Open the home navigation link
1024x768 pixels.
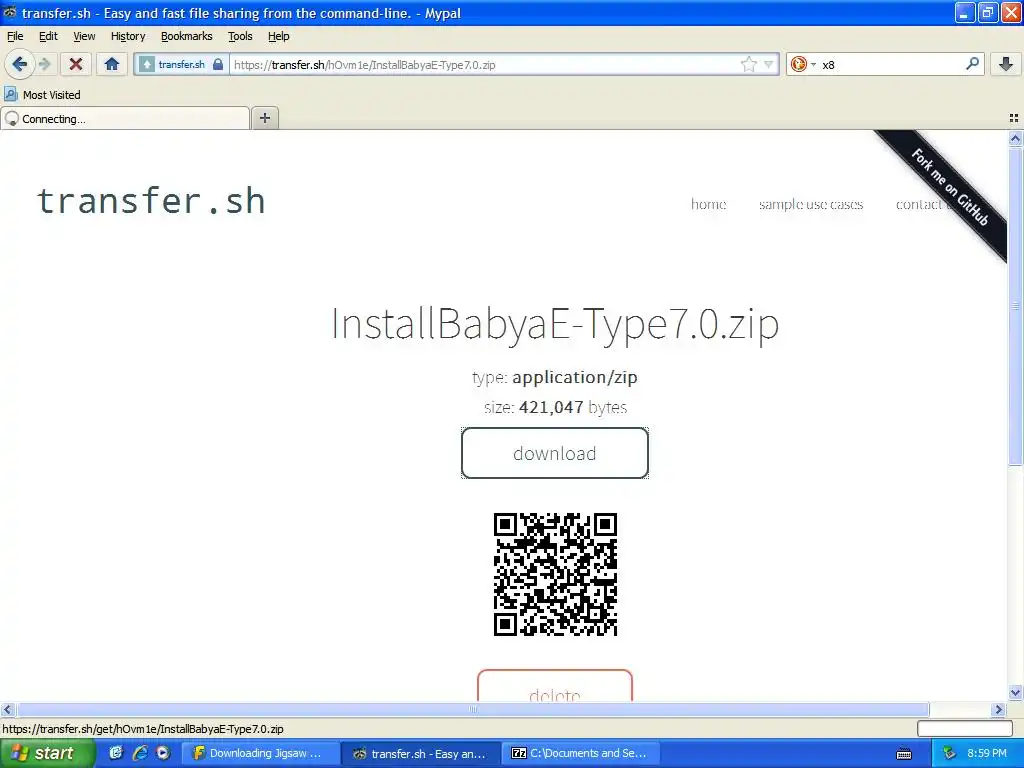tap(709, 204)
